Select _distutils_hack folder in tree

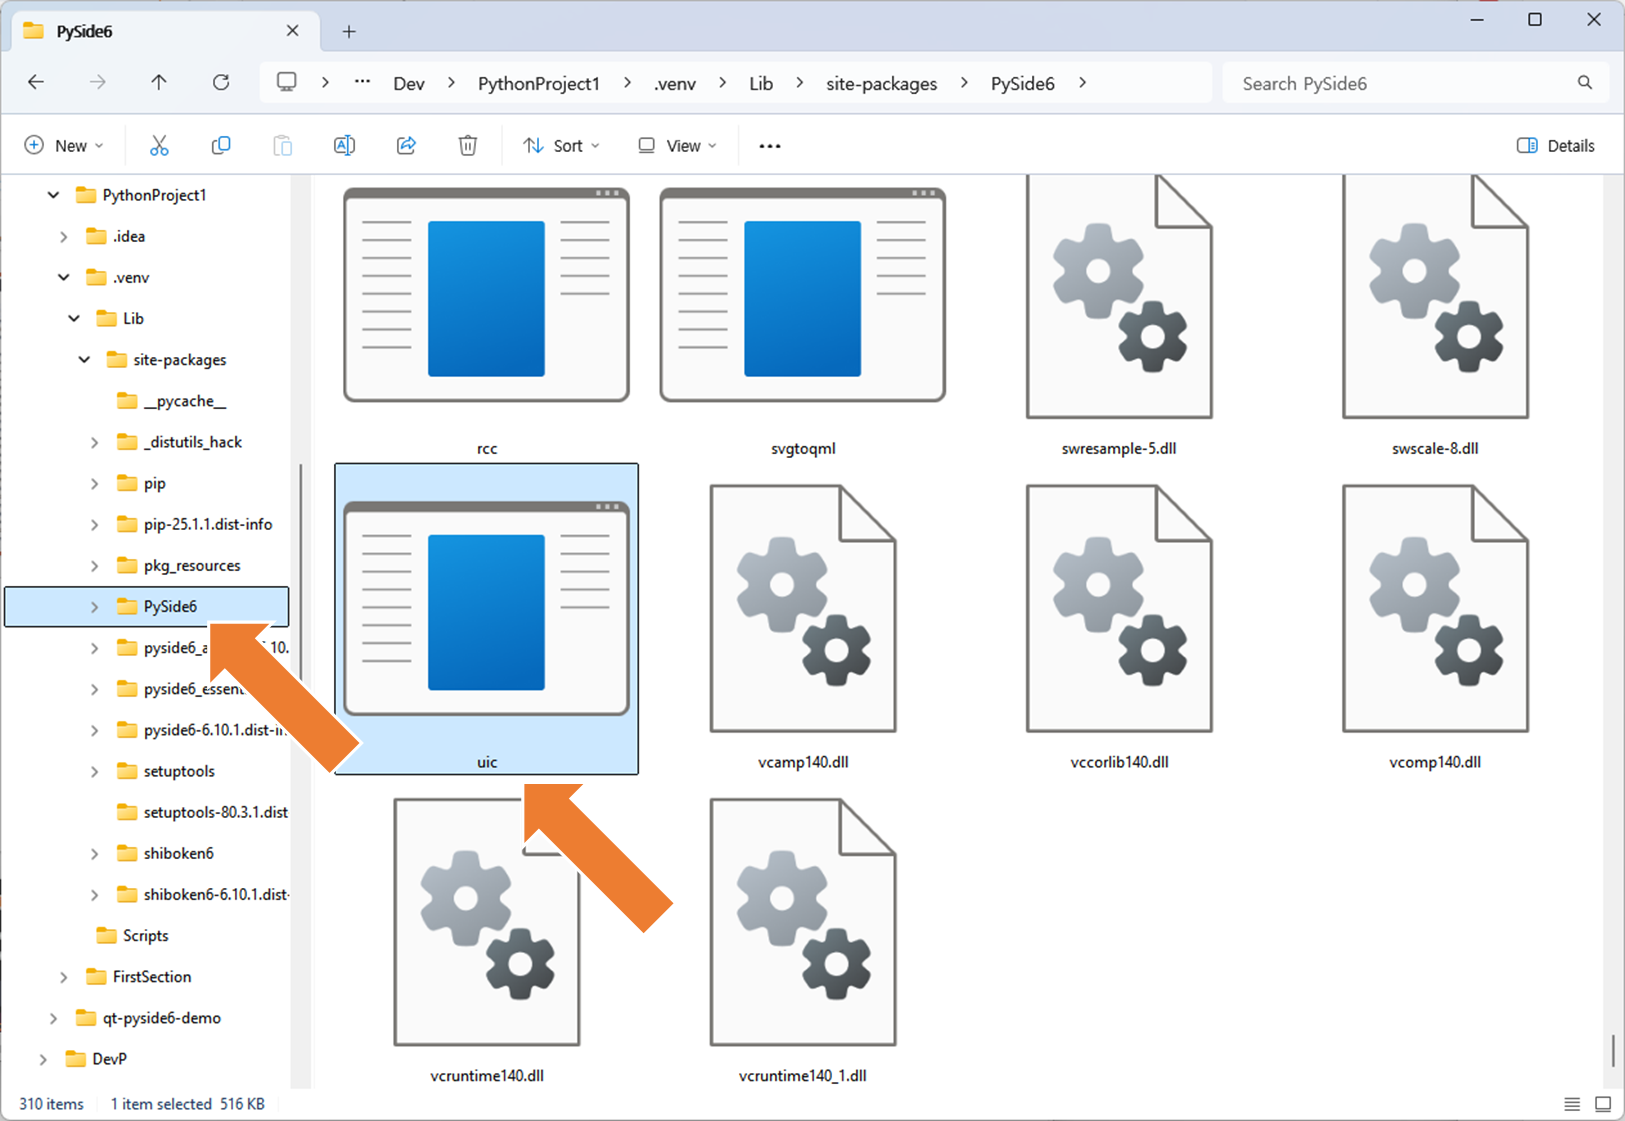click(193, 442)
